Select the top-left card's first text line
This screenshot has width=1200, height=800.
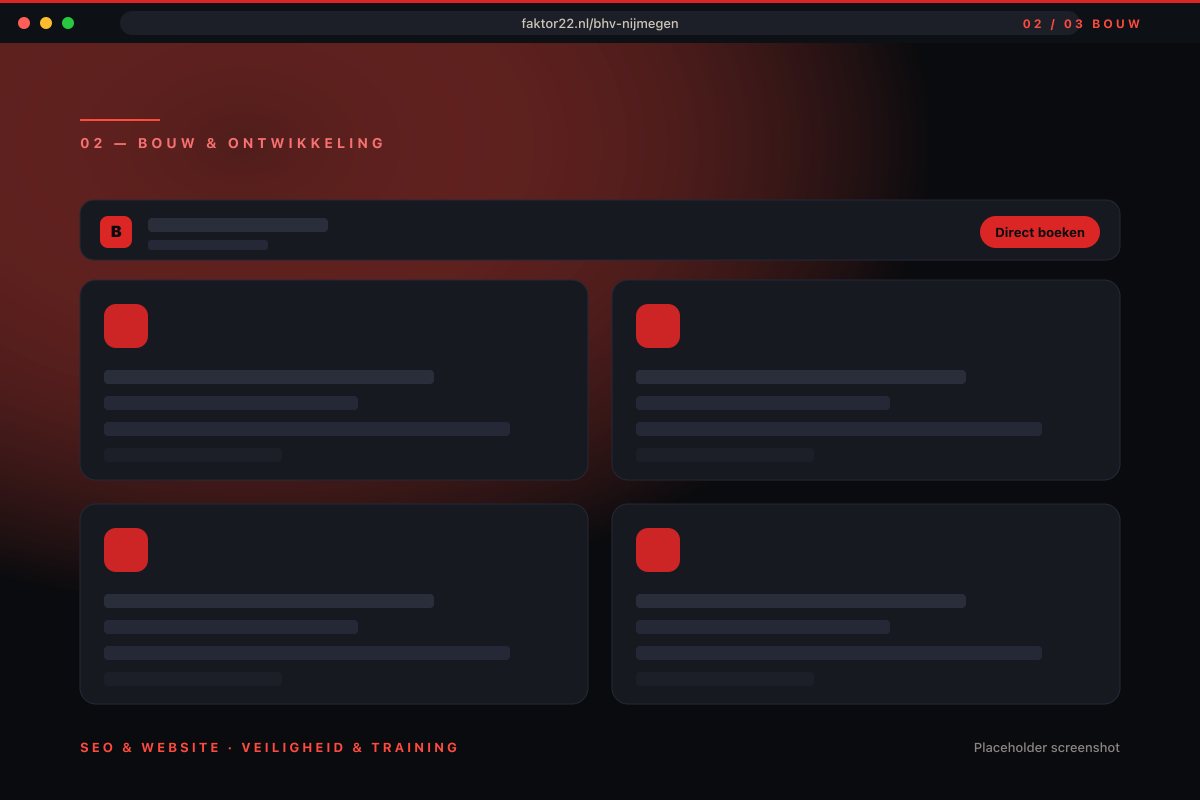269,377
